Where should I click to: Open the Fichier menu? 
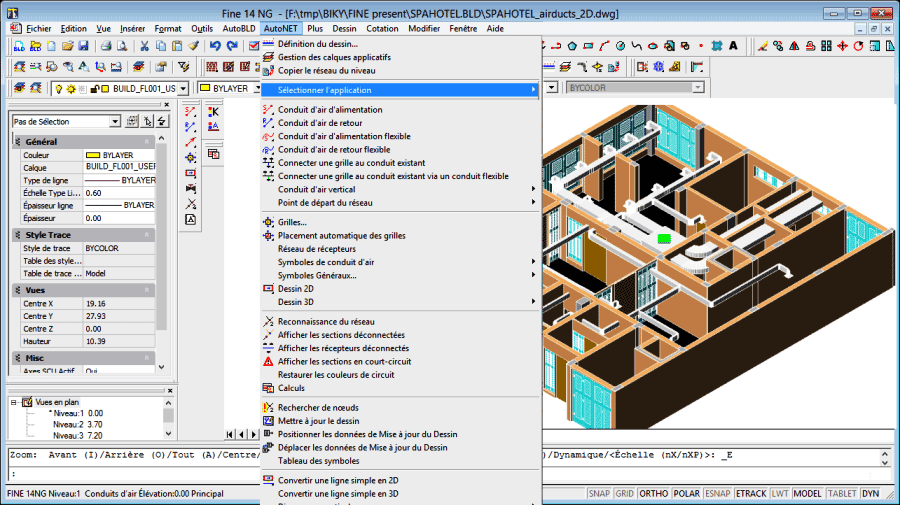tap(38, 29)
